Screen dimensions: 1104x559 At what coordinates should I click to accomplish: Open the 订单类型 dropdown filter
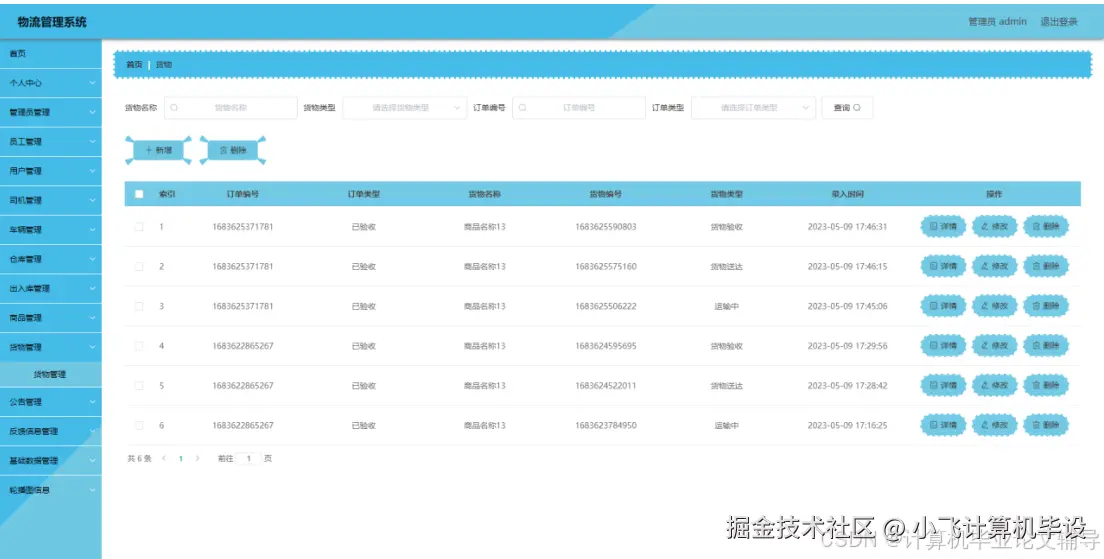tap(753, 108)
